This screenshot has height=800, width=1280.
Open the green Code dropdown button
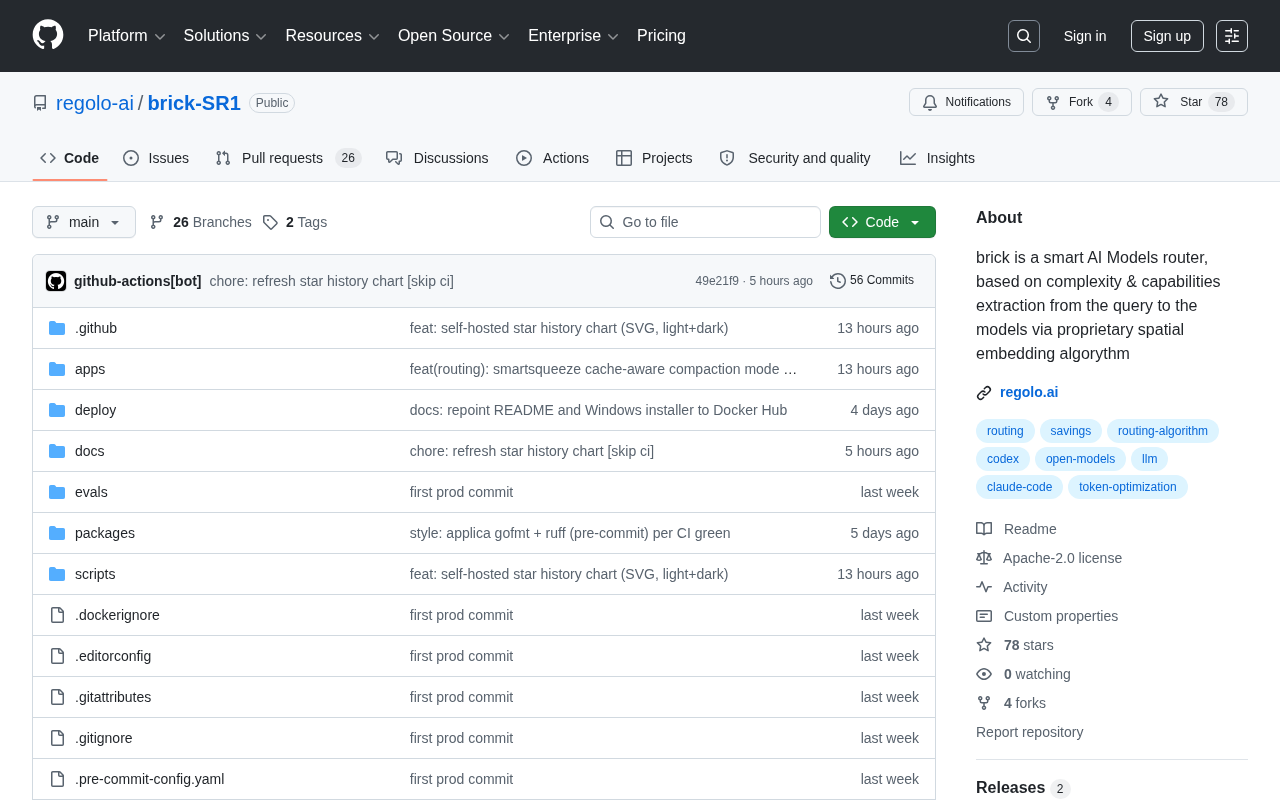click(882, 222)
